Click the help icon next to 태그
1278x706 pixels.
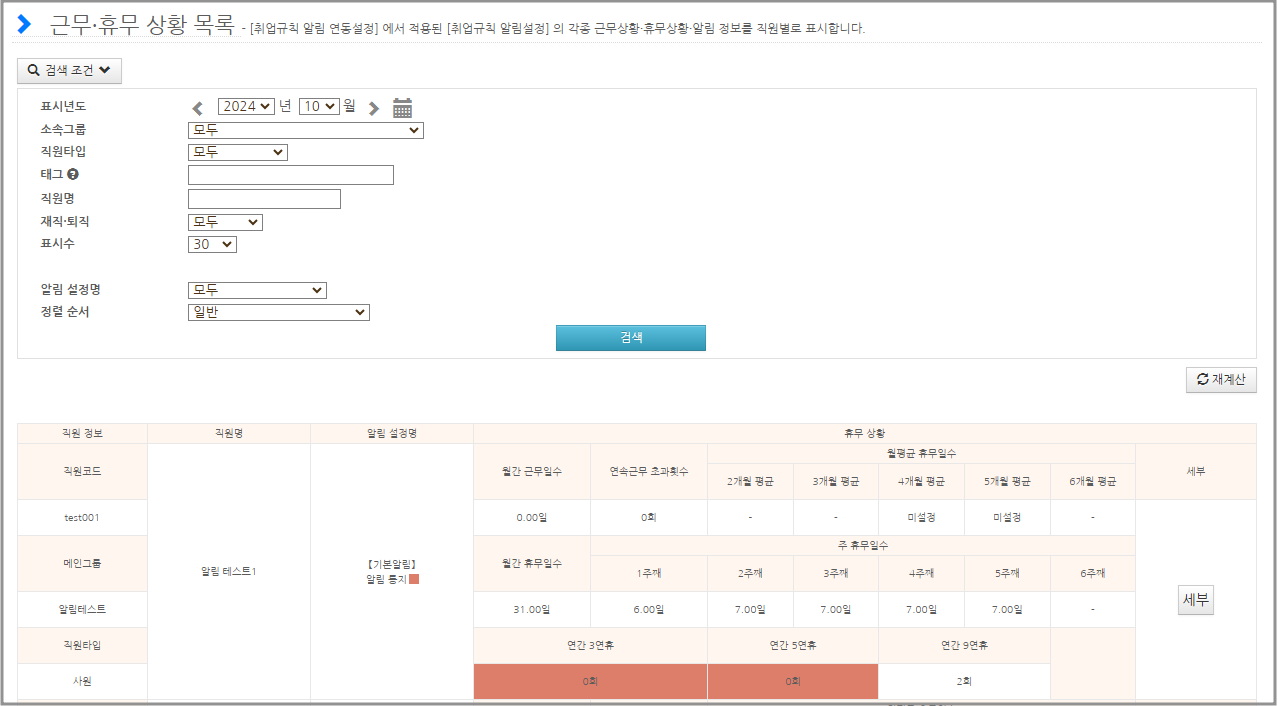(x=73, y=175)
